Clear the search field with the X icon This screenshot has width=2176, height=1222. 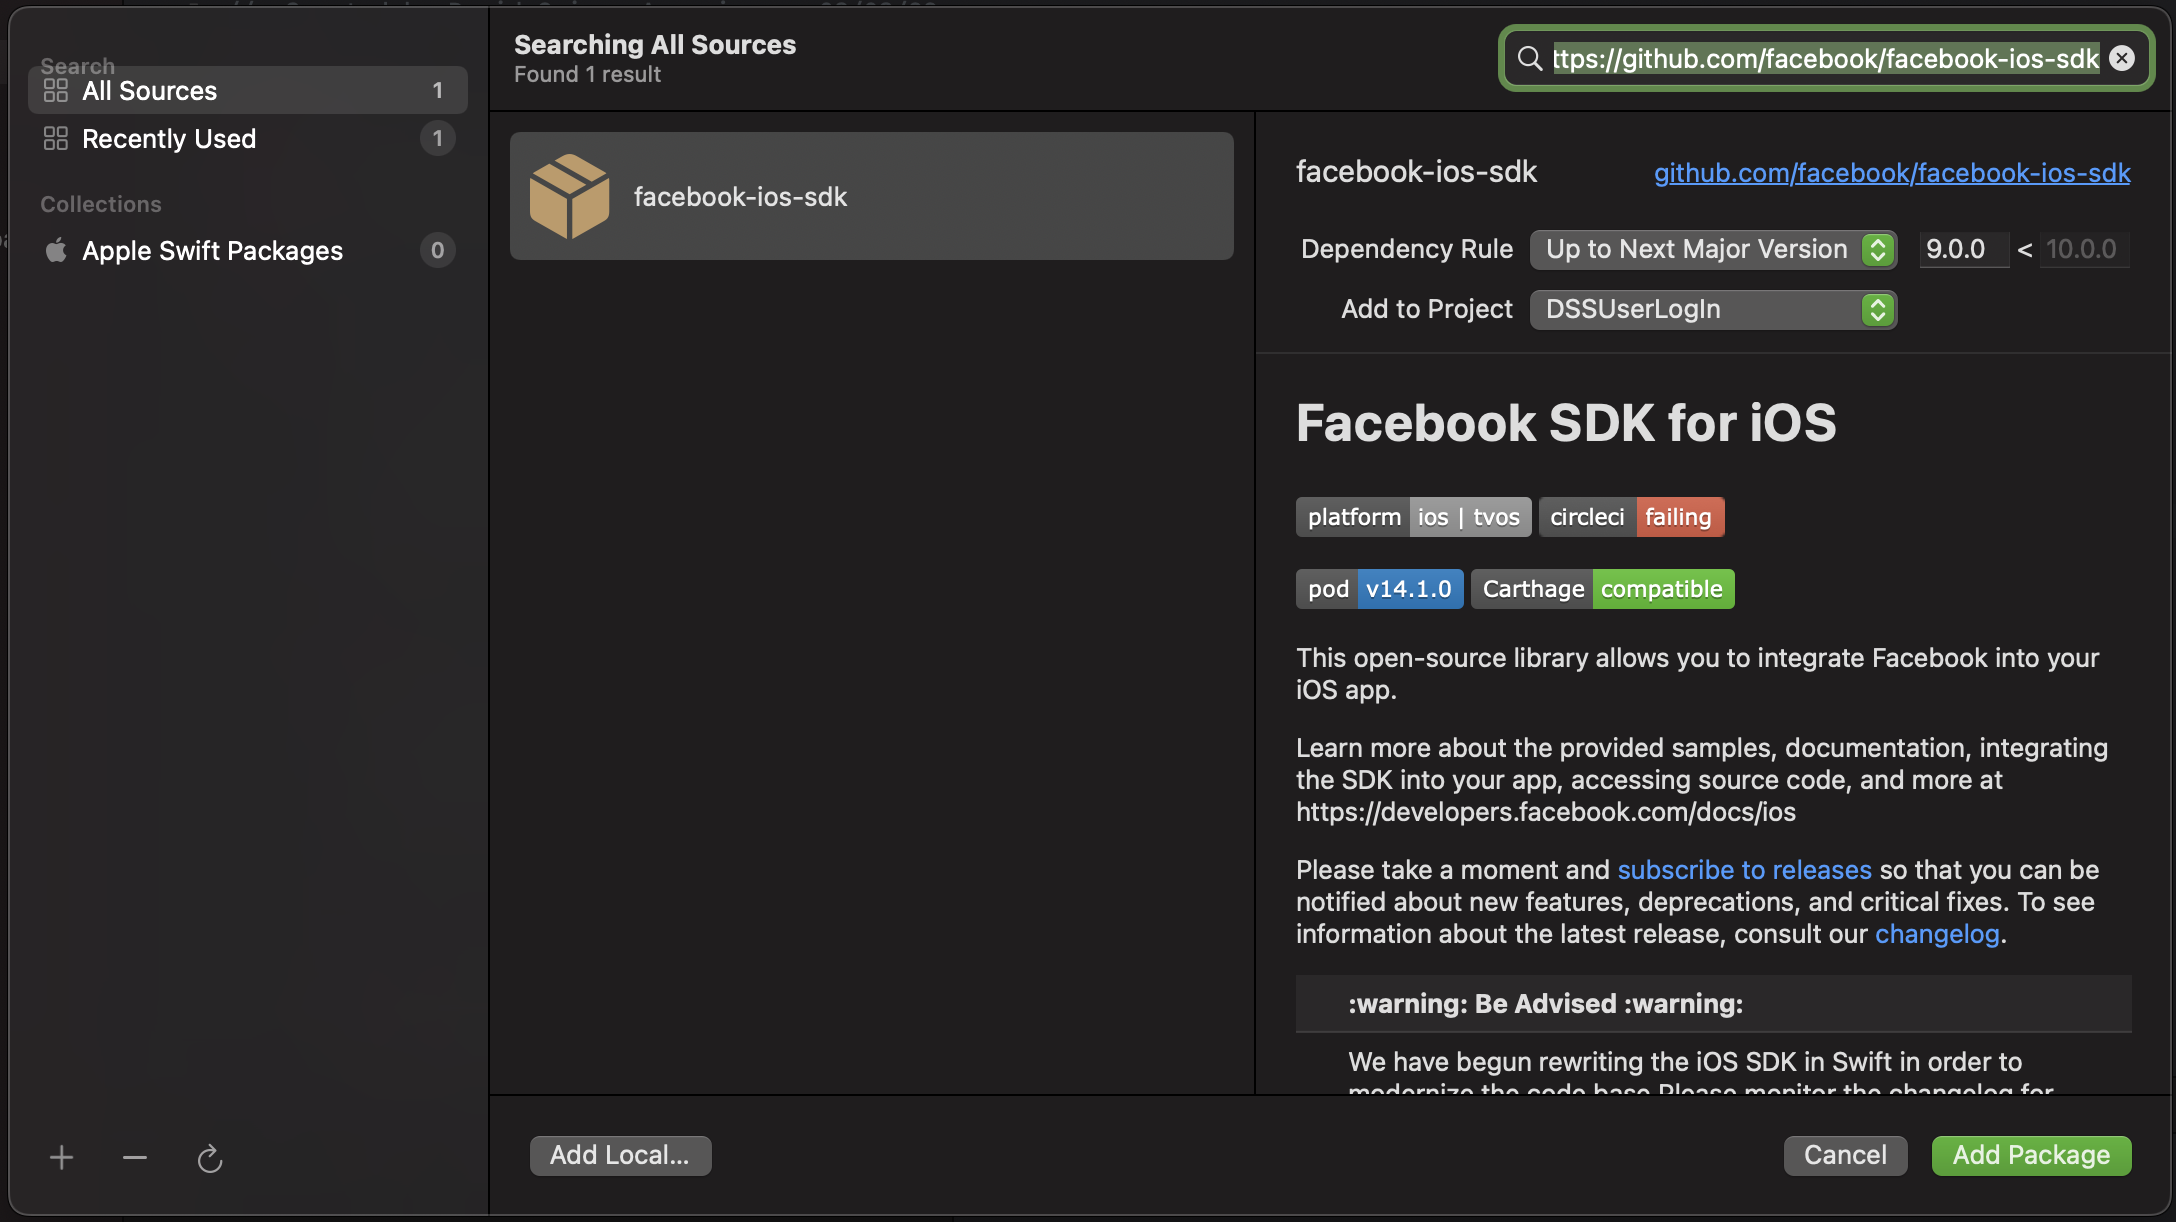[2122, 58]
